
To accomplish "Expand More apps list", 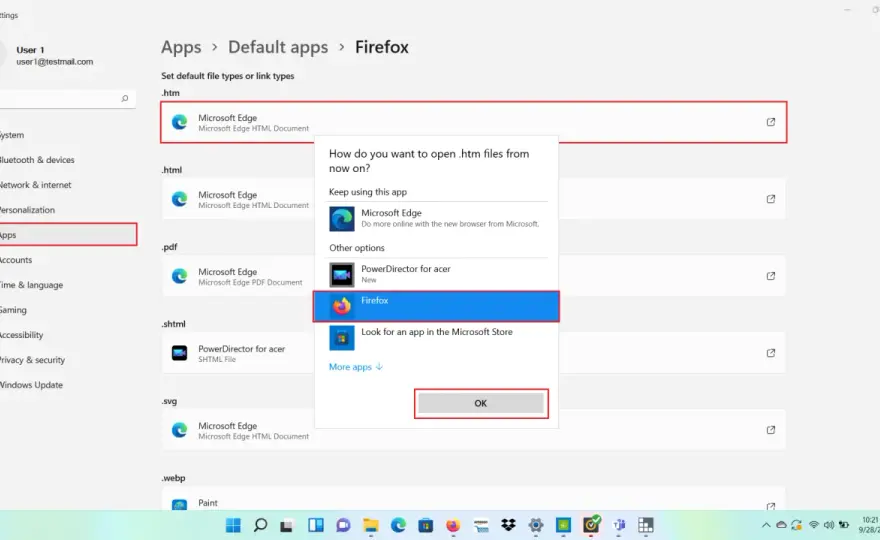I will pyautogui.click(x=356, y=367).
